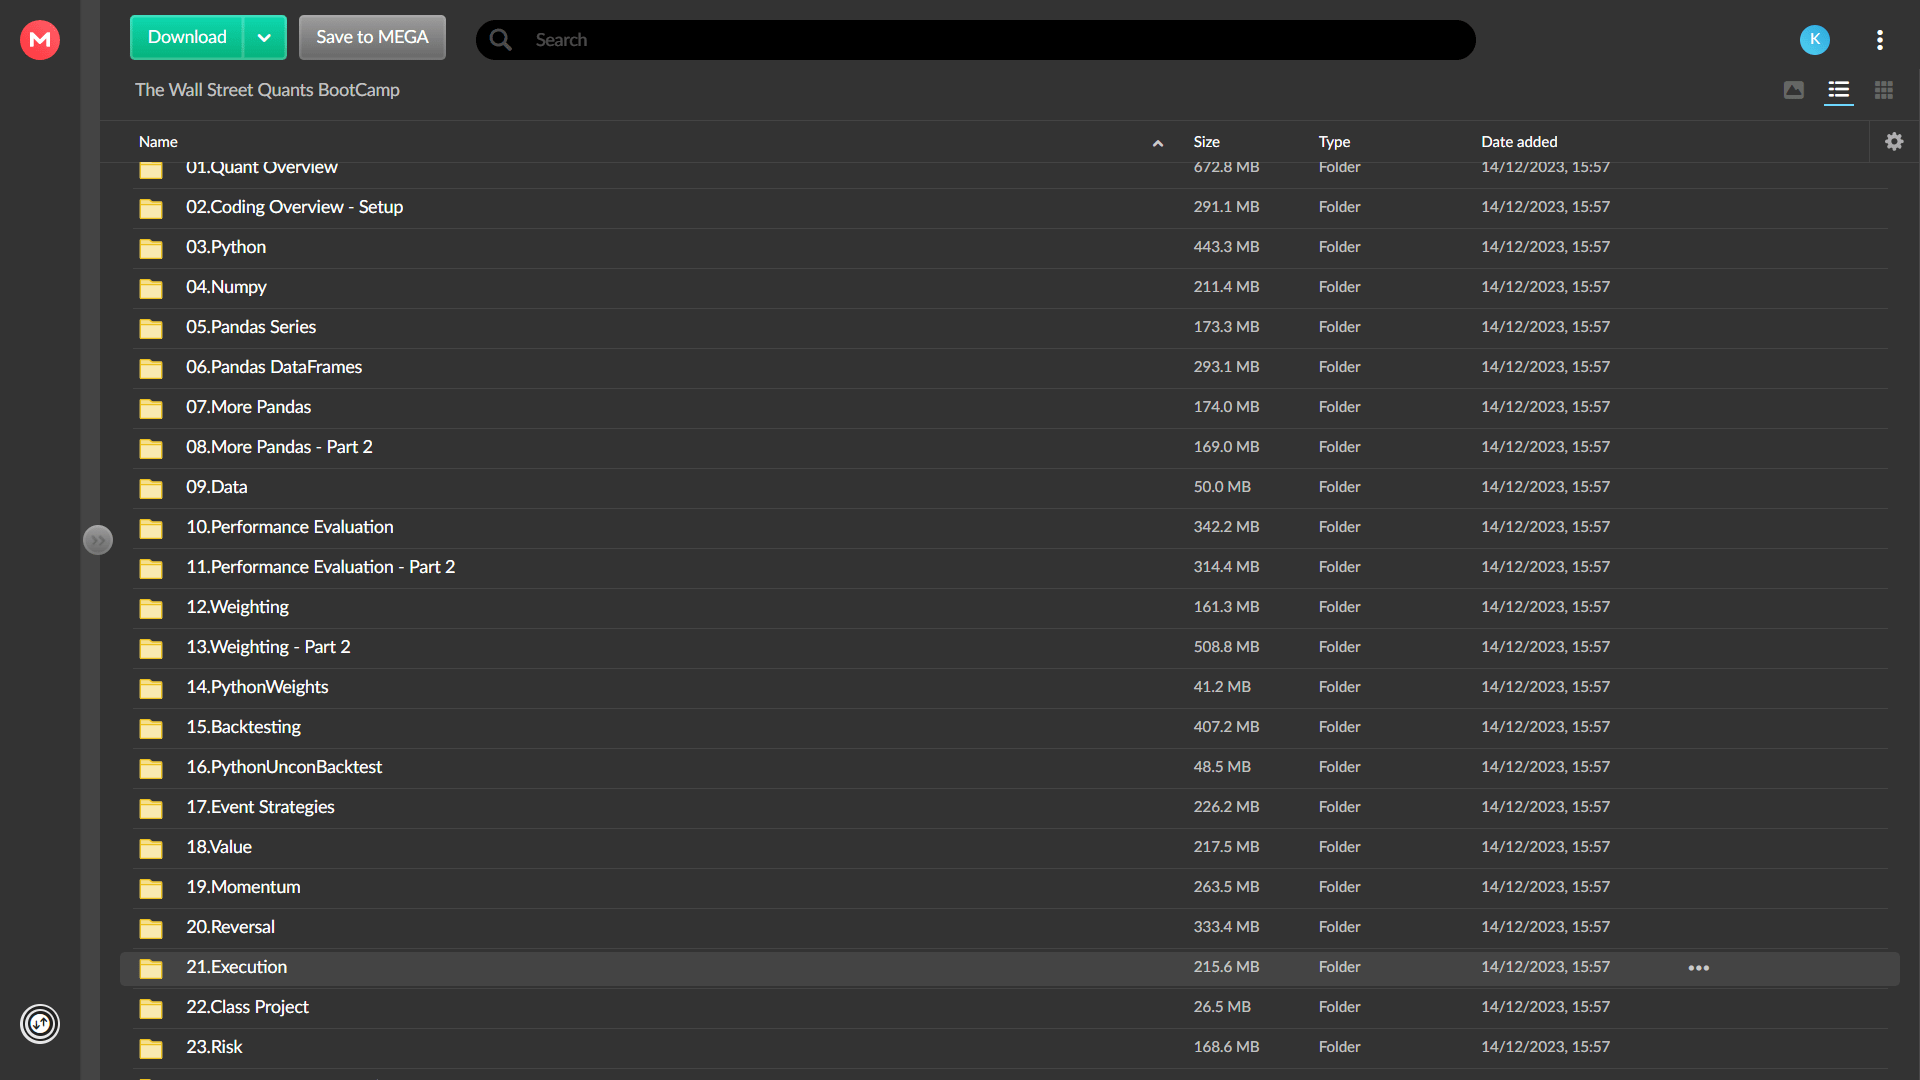Click folder icon of 04.Numpy
Screen dimensions: 1920x1080
coord(151,288)
